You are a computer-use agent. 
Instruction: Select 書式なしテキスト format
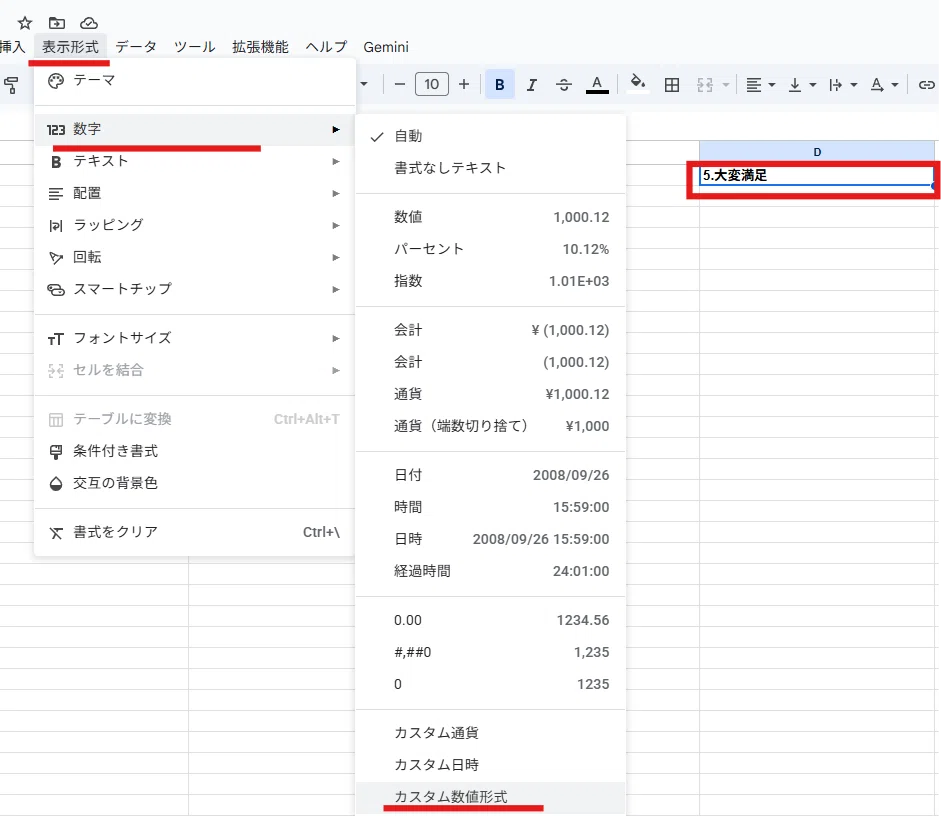490,168
